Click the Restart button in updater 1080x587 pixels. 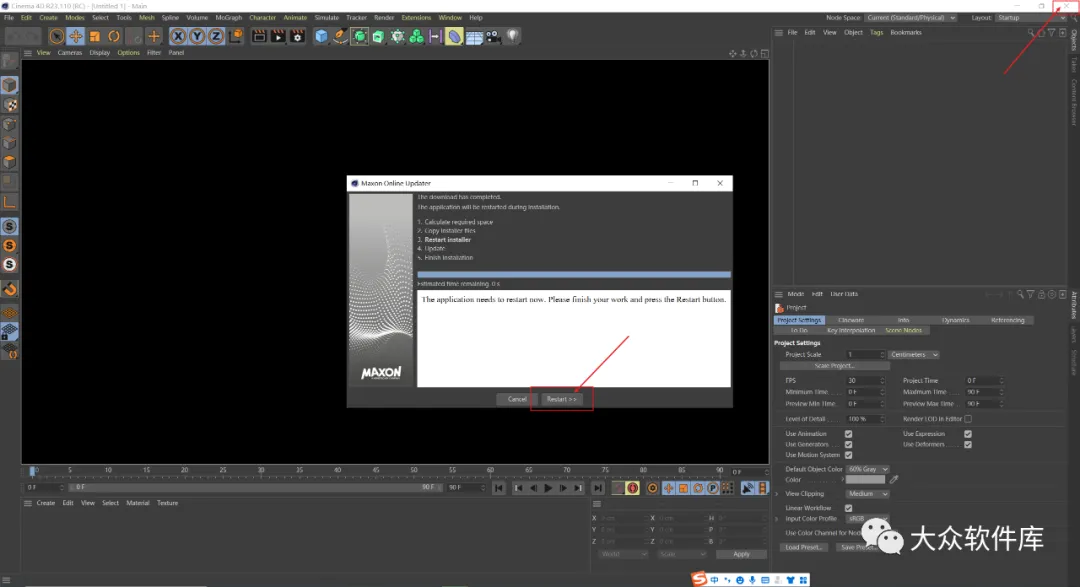pyautogui.click(x=561, y=399)
